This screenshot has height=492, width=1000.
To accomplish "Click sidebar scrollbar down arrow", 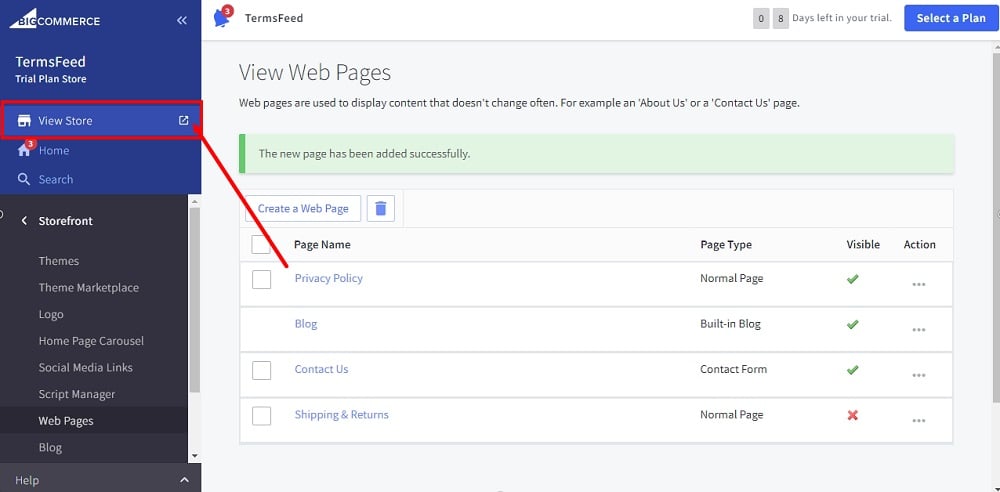I will point(195,456).
